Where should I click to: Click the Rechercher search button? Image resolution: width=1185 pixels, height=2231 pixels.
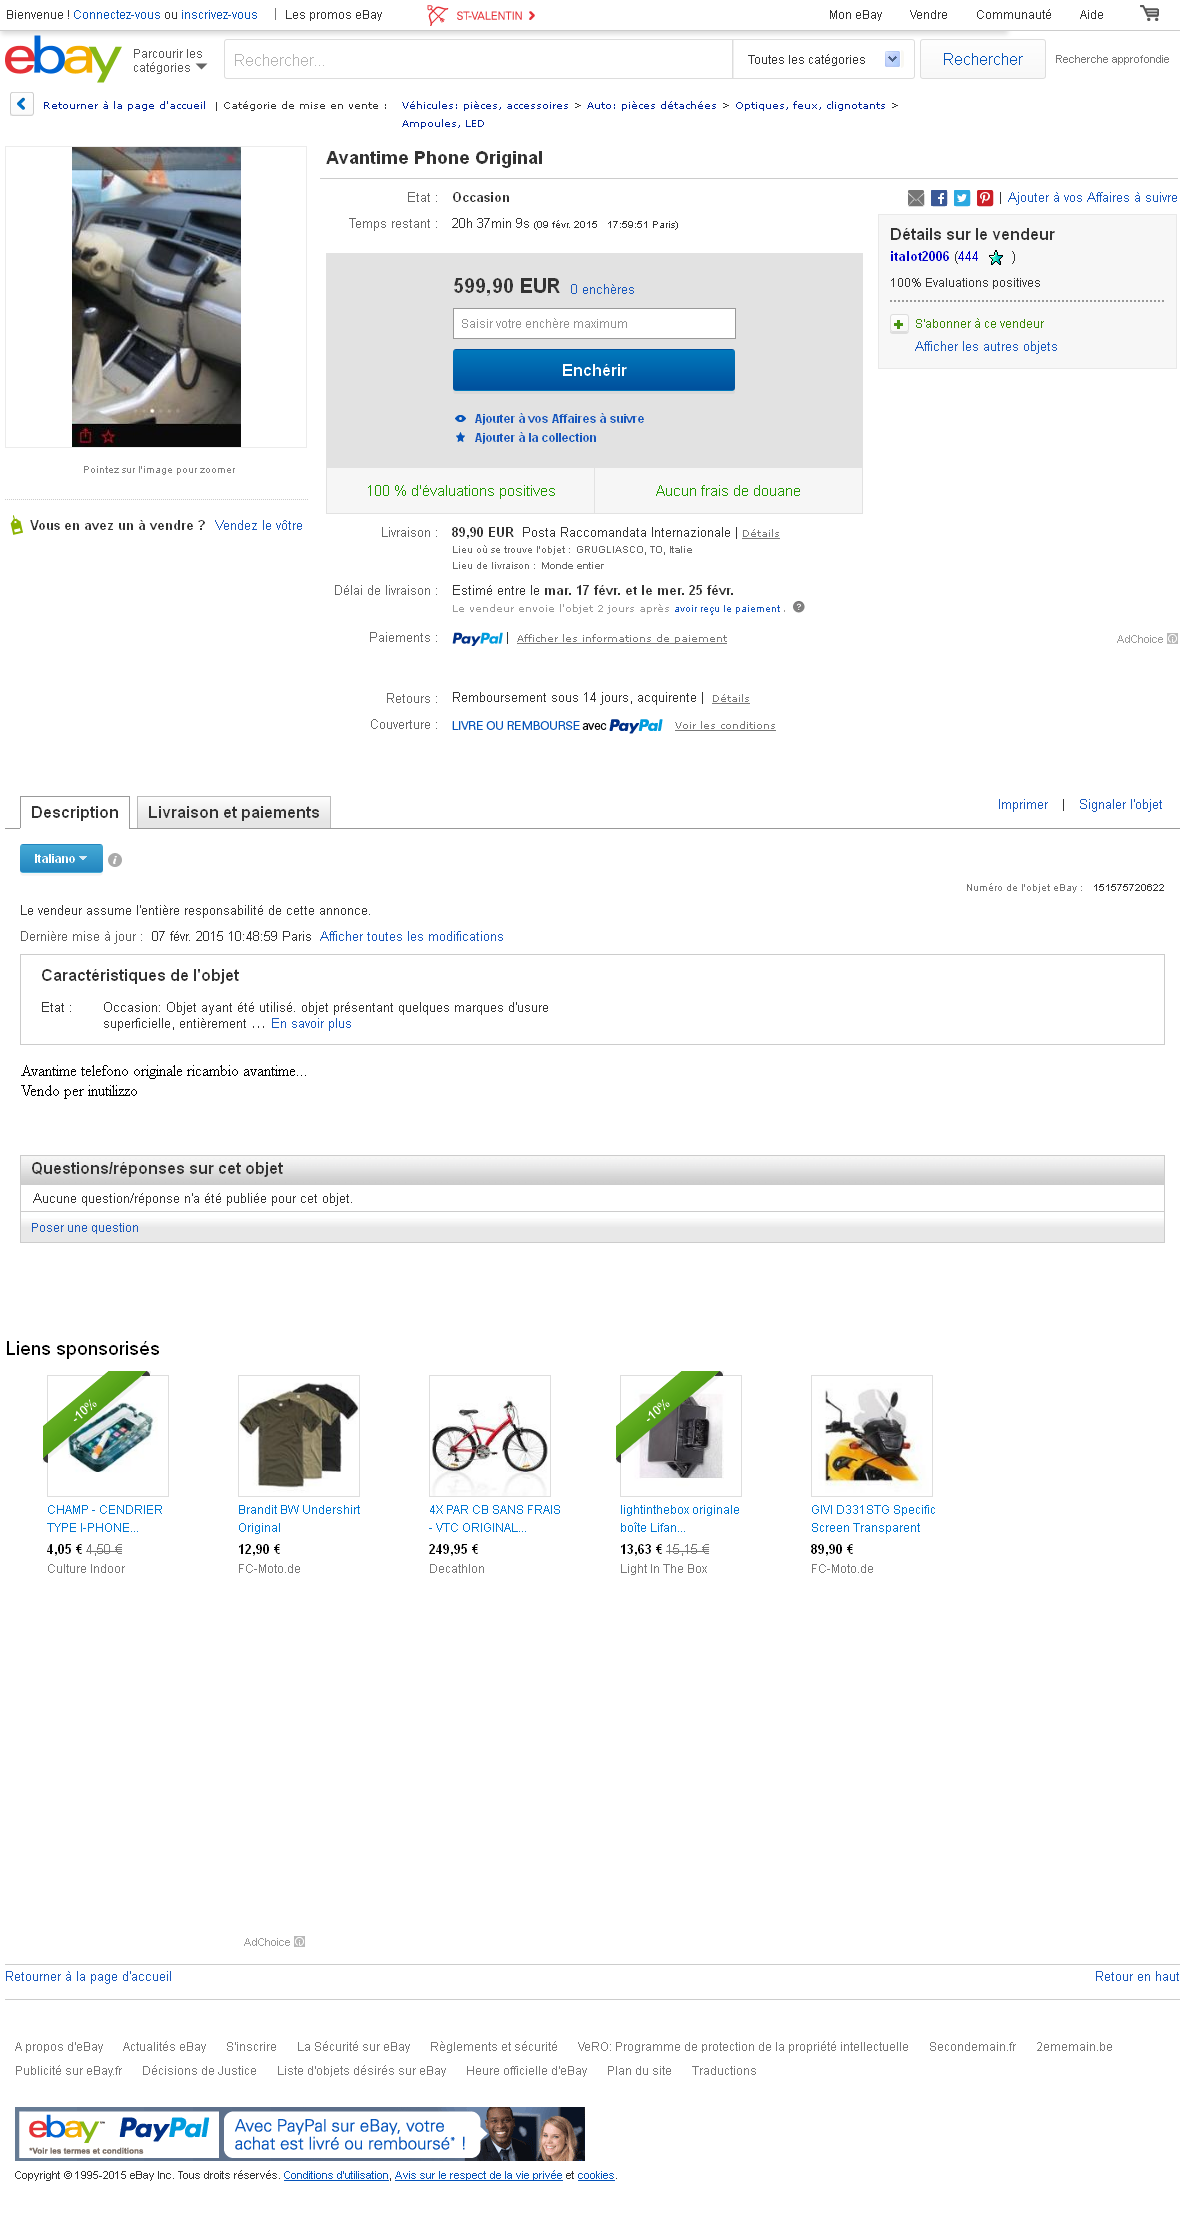pyautogui.click(x=982, y=60)
